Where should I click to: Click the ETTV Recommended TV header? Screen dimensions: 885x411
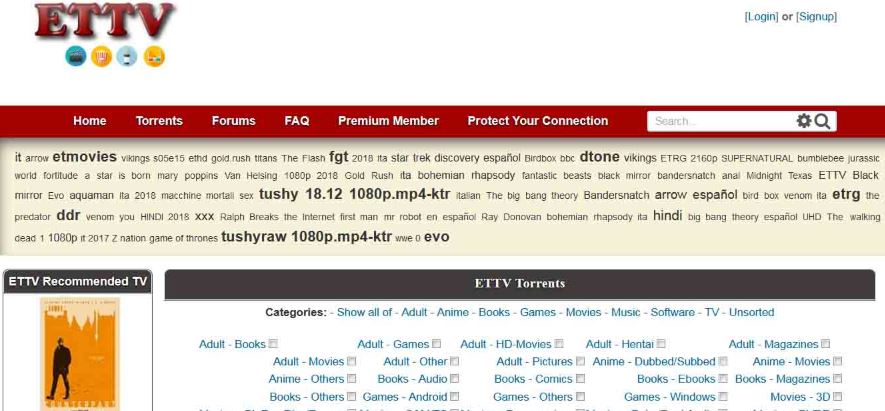click(78, 281)
